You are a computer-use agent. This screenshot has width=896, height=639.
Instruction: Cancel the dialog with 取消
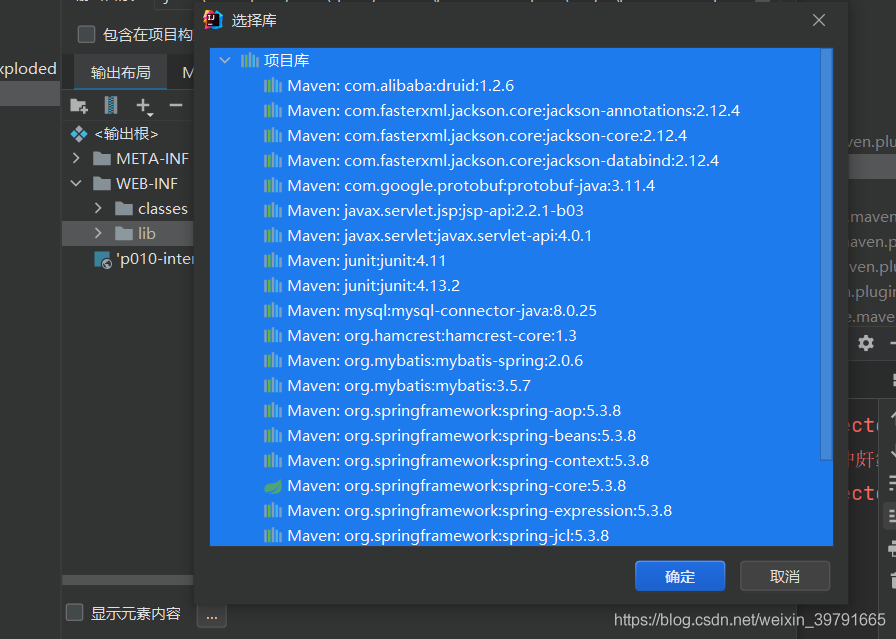click(785, 576)
